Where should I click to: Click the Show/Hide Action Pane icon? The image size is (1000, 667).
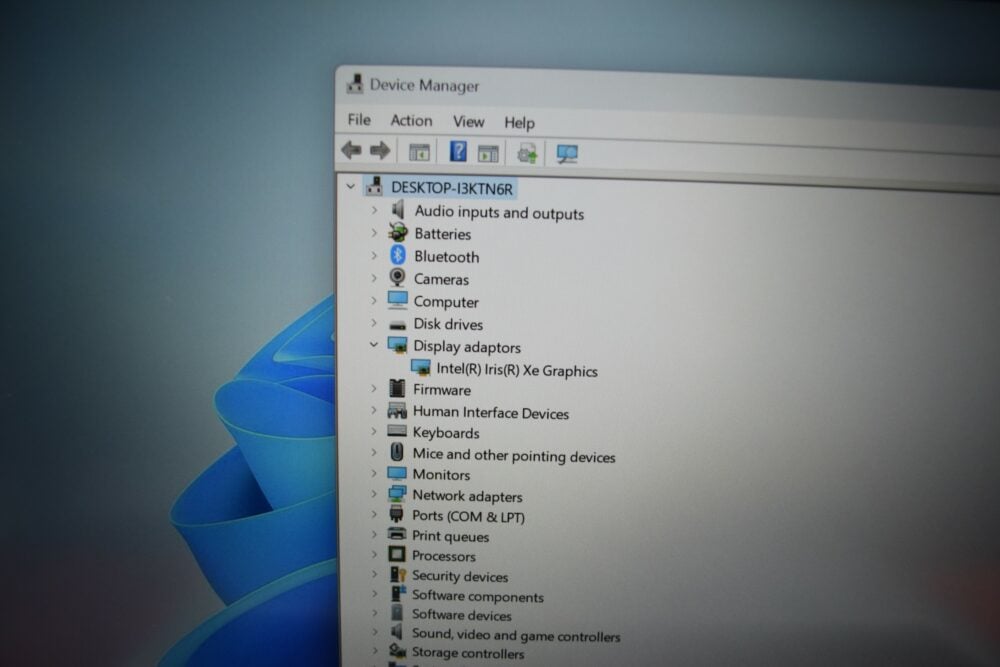tap(488, 154)
